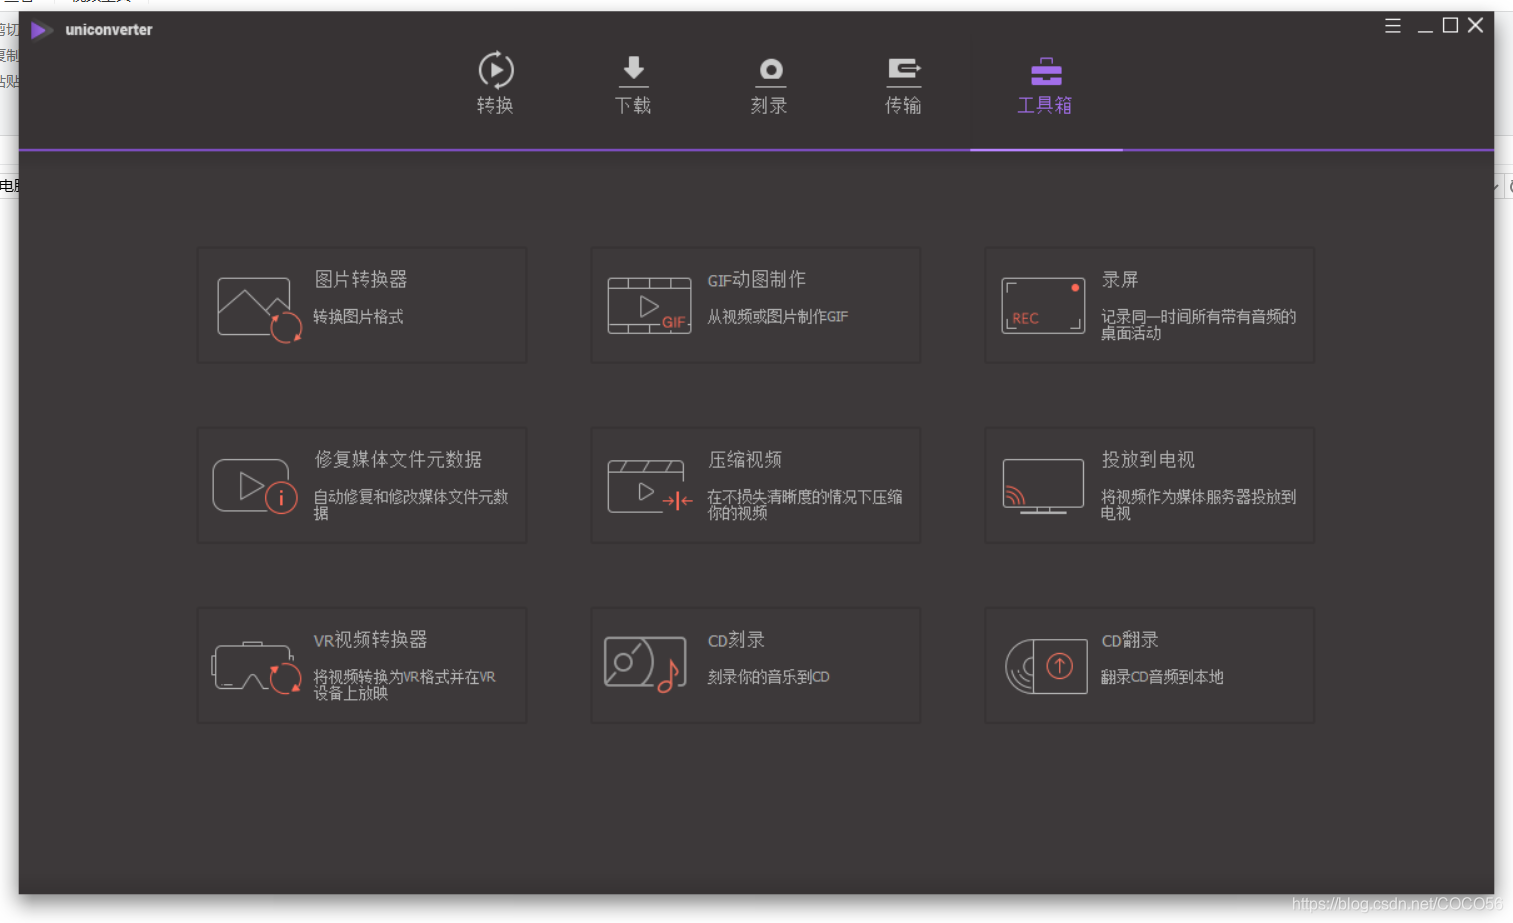
Task: Open the hamburger menu in title bar
Action: point(1392,26)
